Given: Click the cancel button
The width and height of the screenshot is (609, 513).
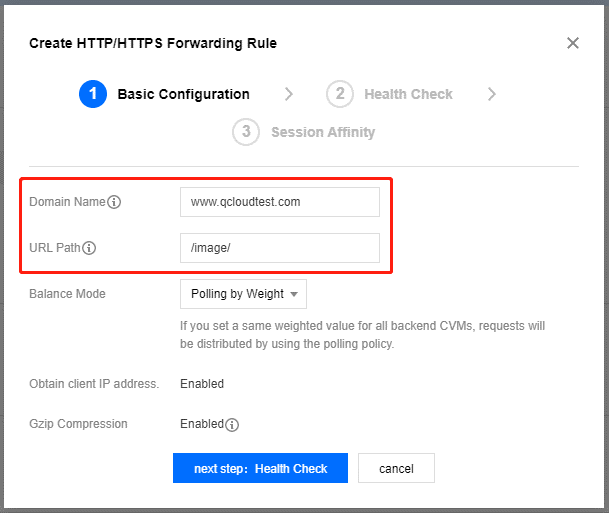Looking at the screenshot, I should click(396, 468).
